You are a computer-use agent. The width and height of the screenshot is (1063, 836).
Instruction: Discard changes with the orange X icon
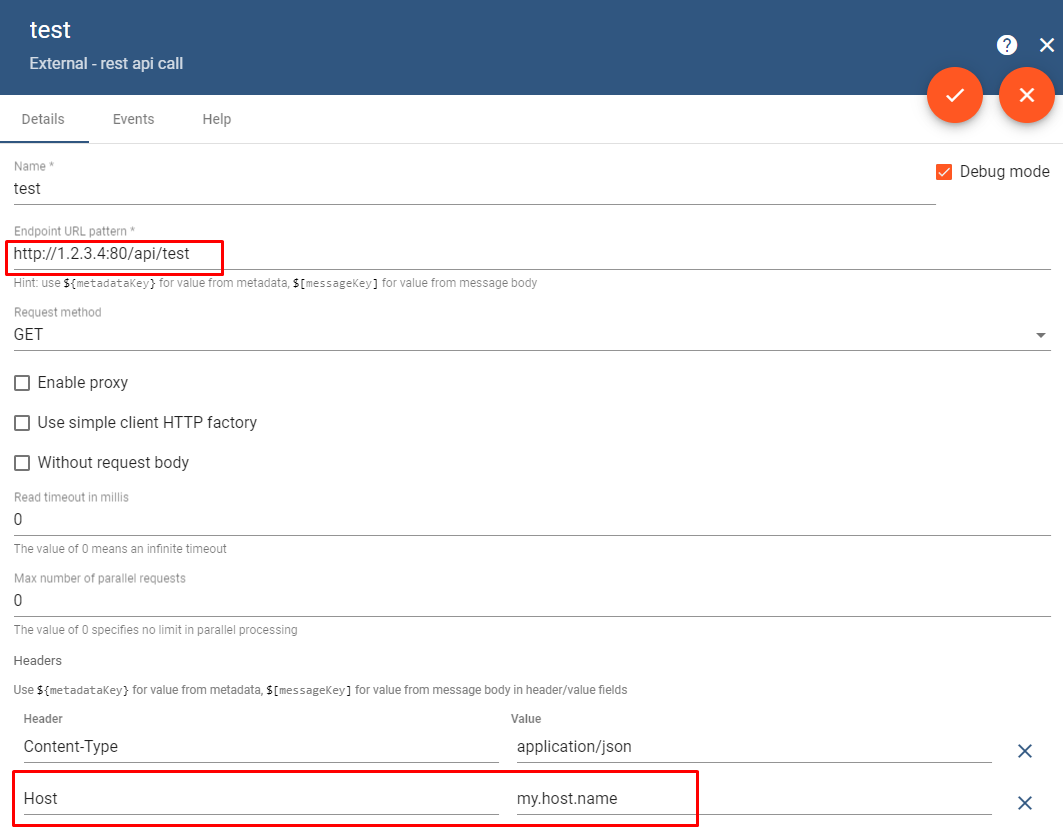pyautogui.click(x=1027, y=95)
